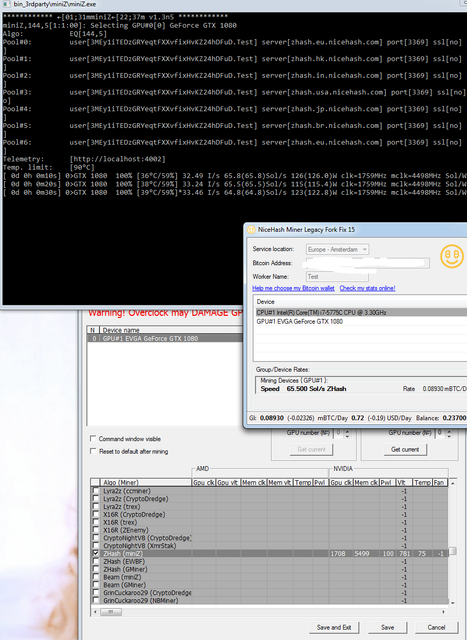Click the NVIDIA GPU number field
The height and width of the screenshot is (640, 467).
[x=440, y=433]
